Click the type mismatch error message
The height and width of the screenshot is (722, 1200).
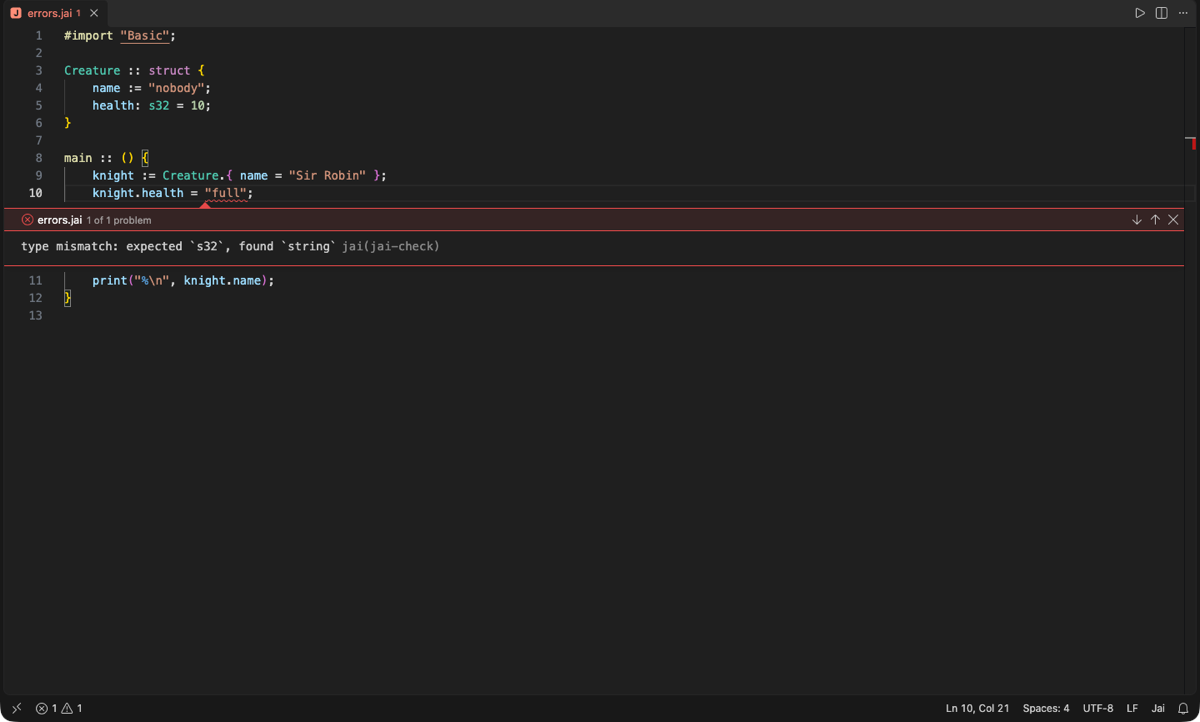pyautogui.click(x=178, y=246)
